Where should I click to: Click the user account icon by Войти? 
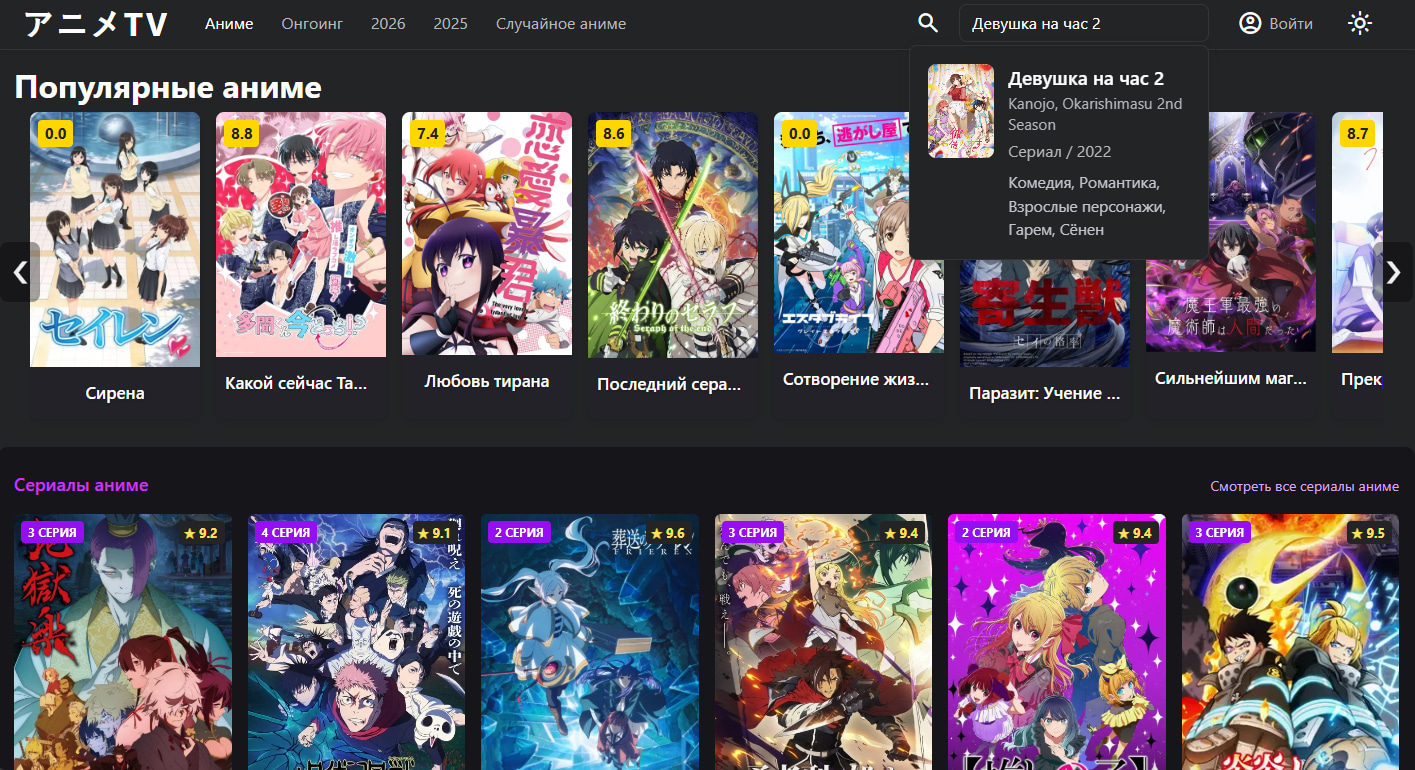[1250, 23]
